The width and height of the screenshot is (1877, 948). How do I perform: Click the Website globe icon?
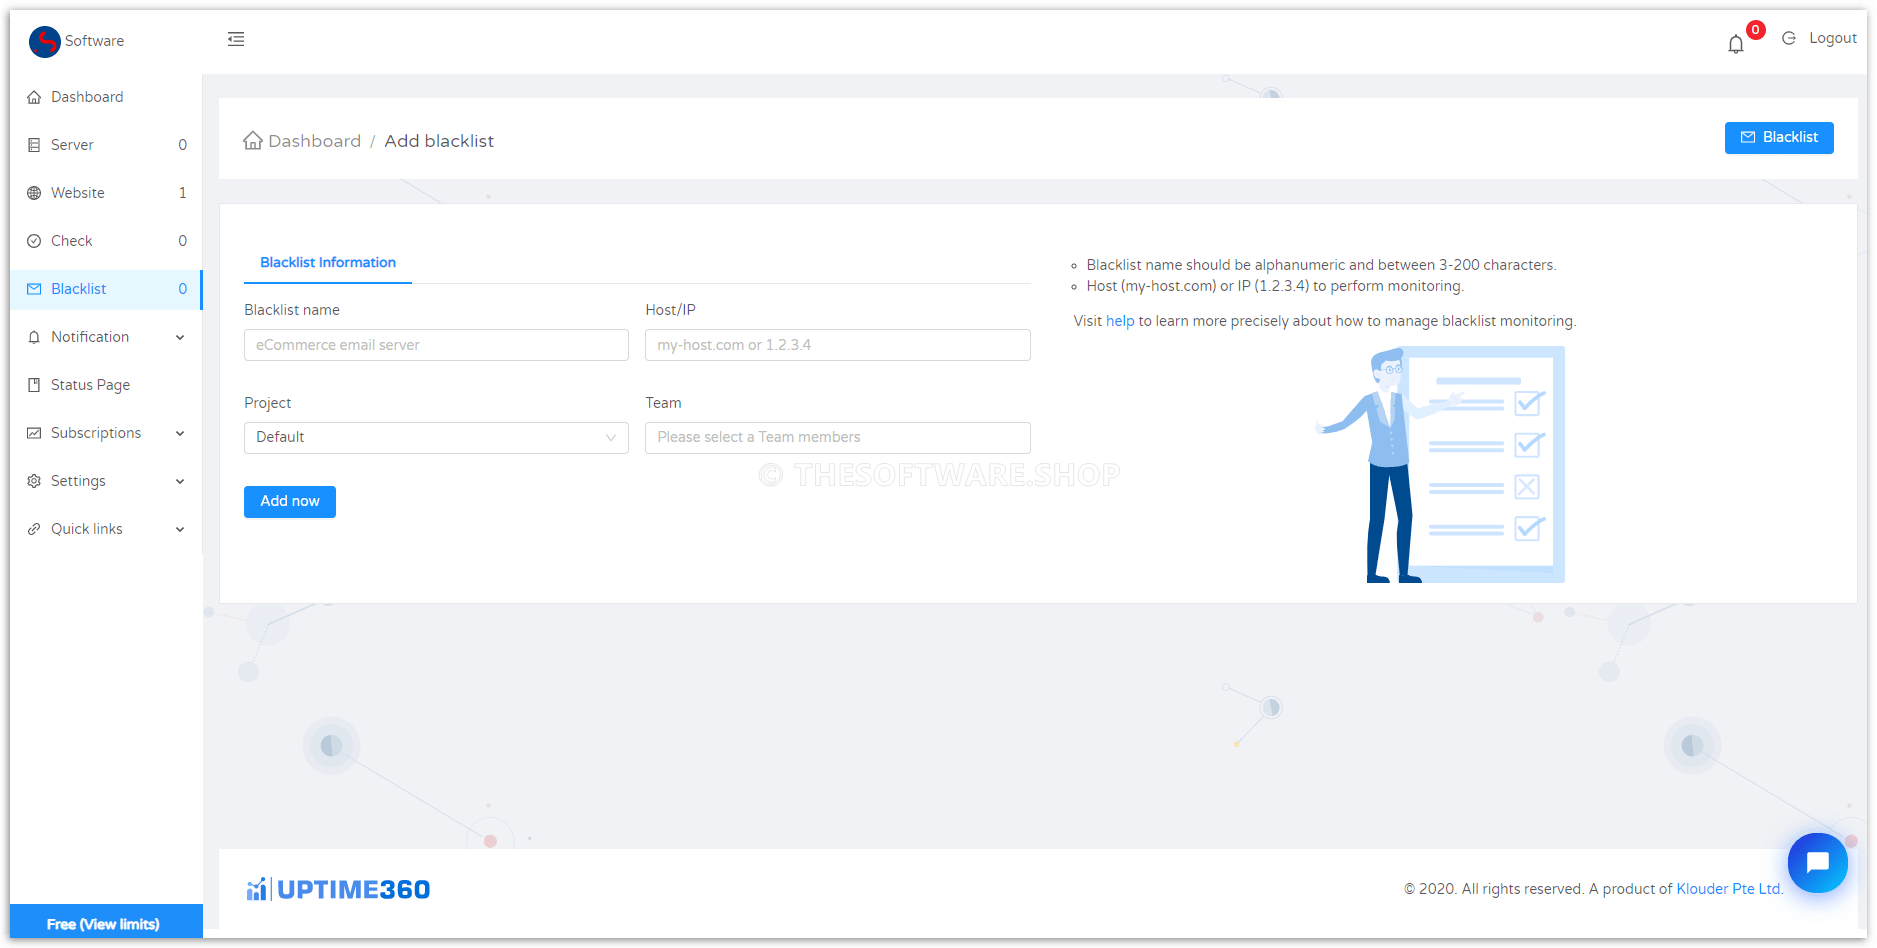[34, 193]
